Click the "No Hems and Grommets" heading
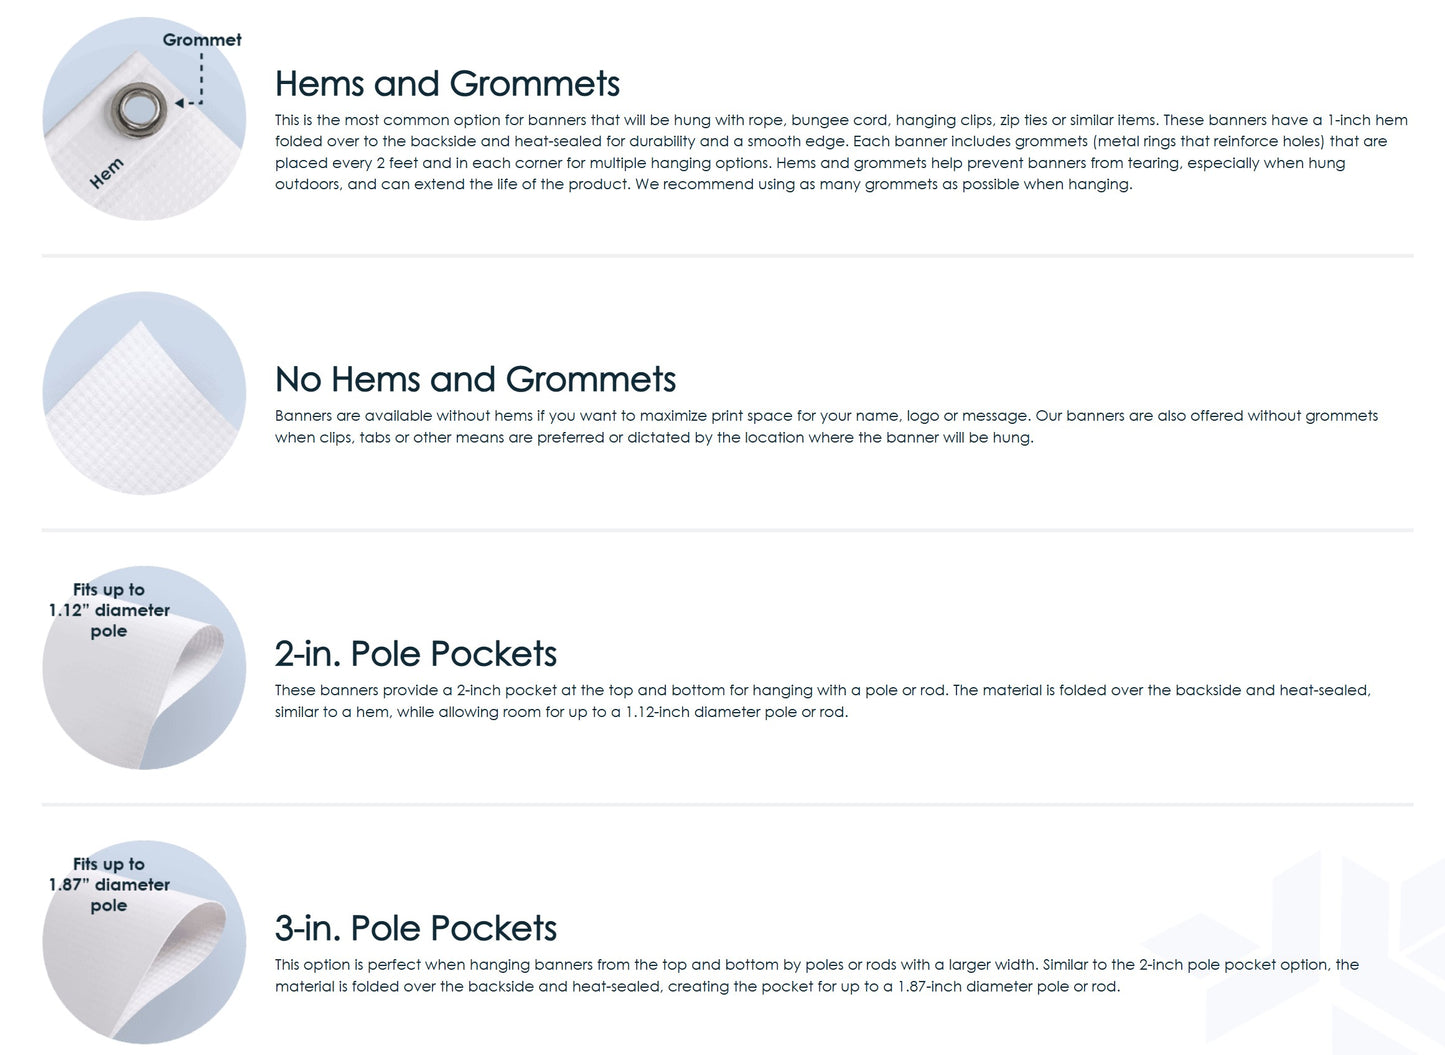The image size is (1445, 1055). (475, 380)
